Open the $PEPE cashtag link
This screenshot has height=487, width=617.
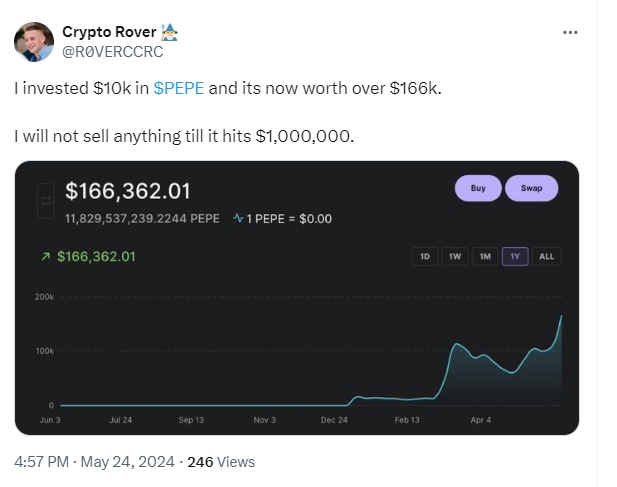pos(179,88)
